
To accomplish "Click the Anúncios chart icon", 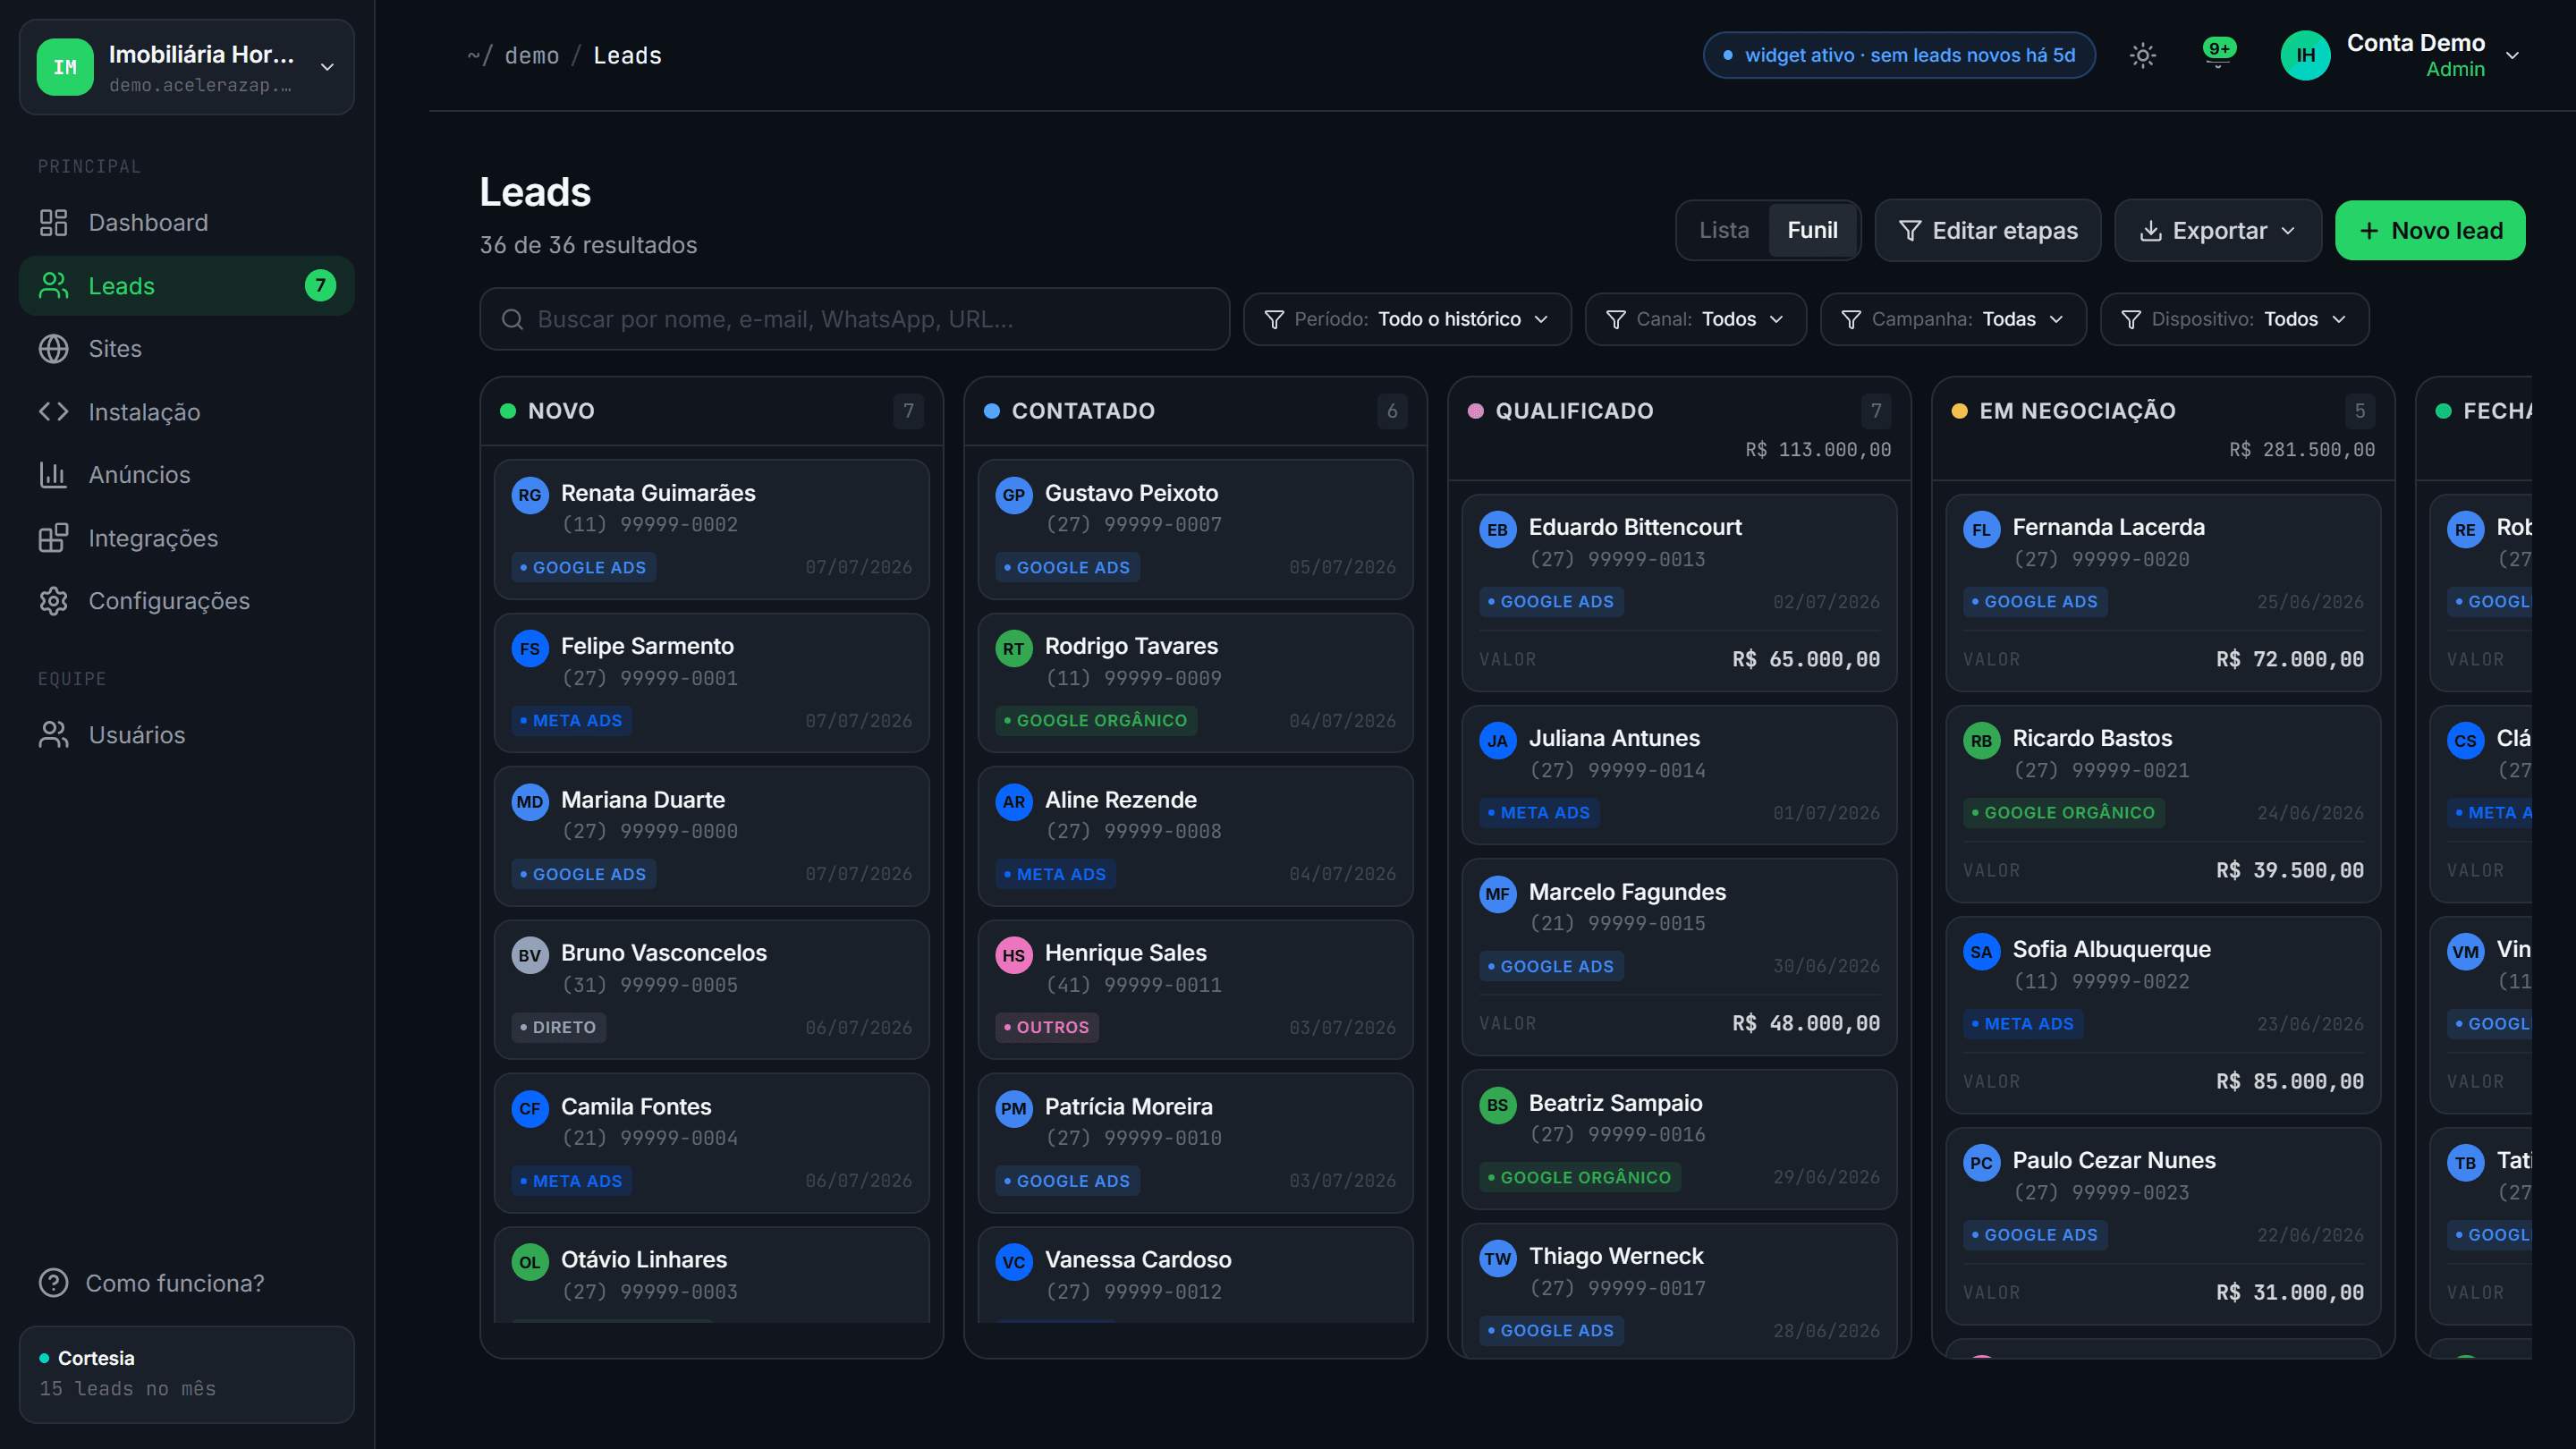I will [53, 474].
